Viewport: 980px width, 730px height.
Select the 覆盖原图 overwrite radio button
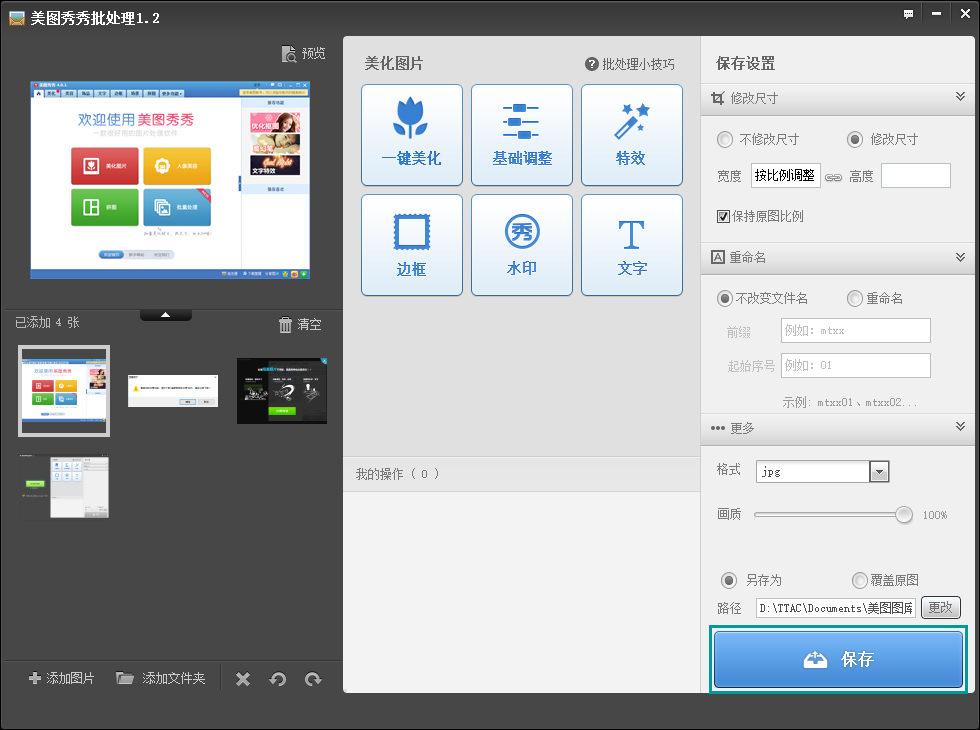point(860,580)
